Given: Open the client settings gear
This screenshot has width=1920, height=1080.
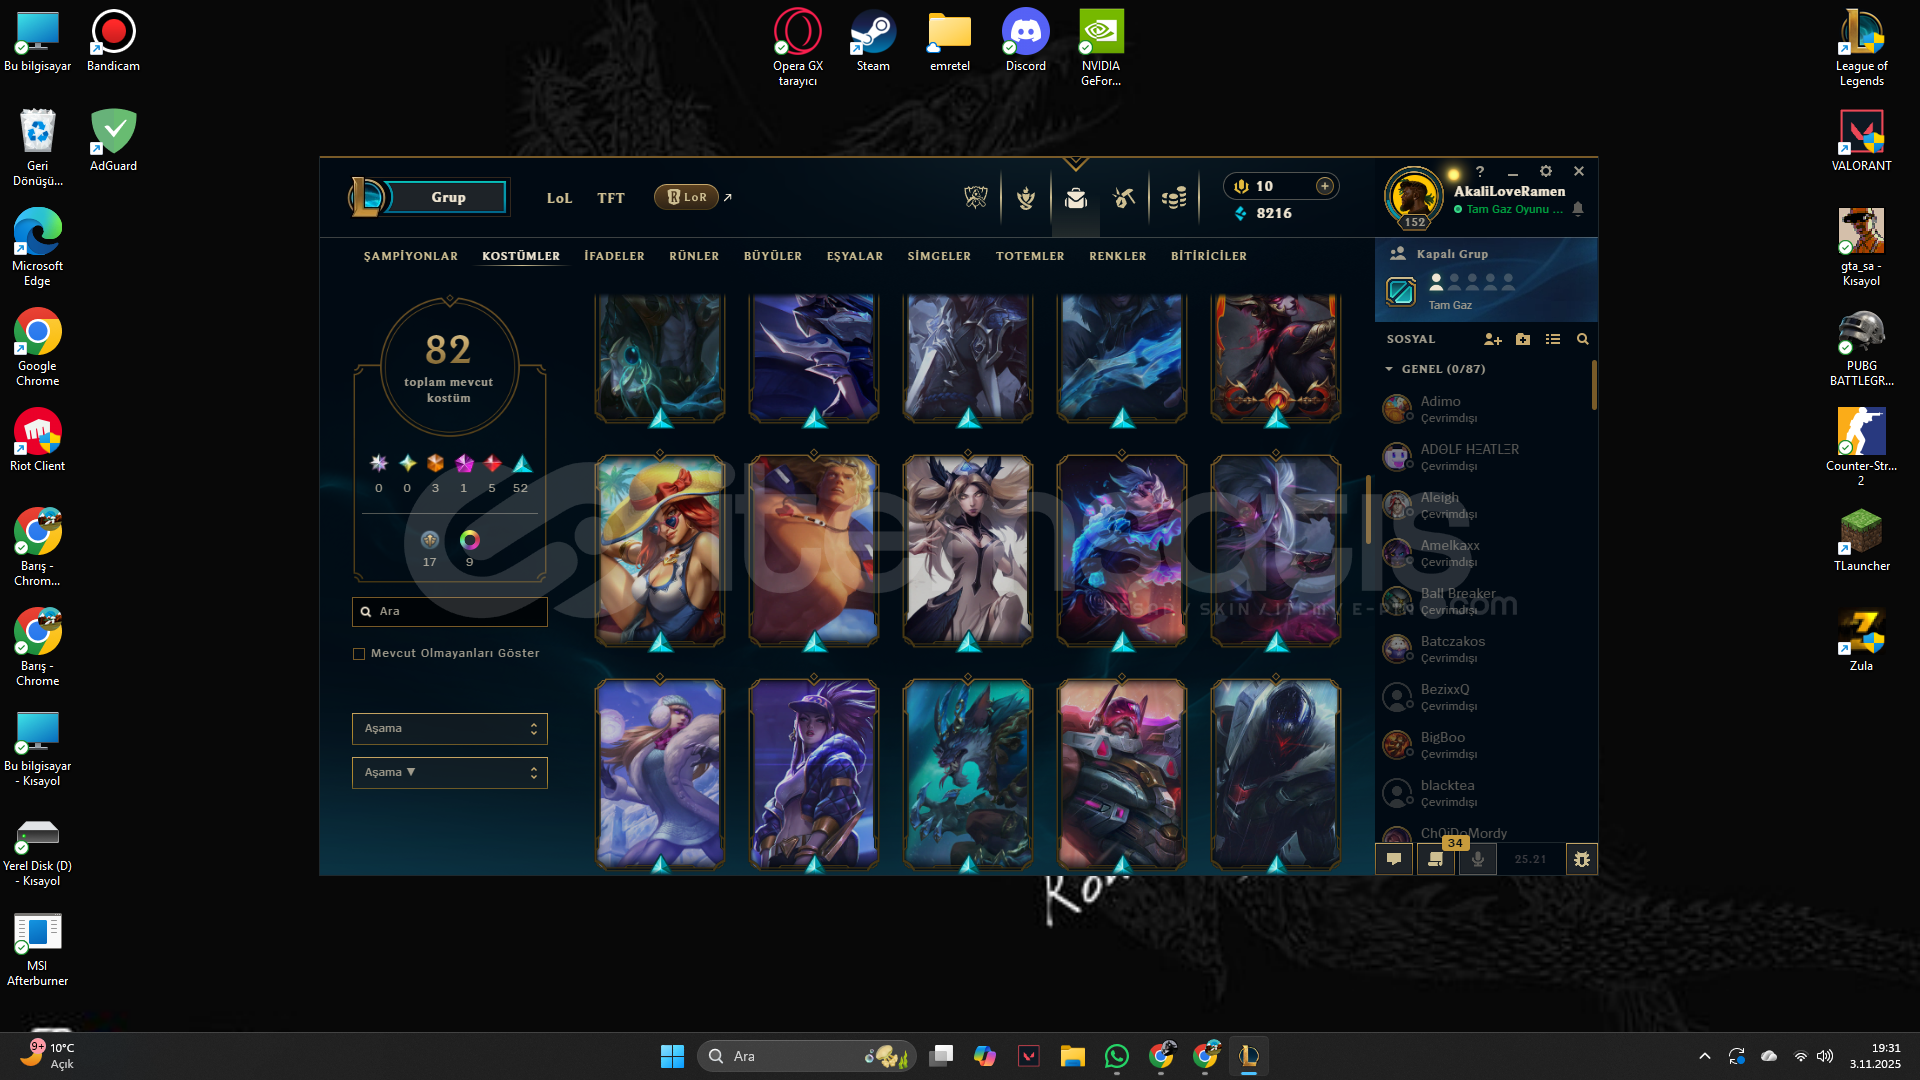Looking at the screenshot, I should (x=1546, y=171).
